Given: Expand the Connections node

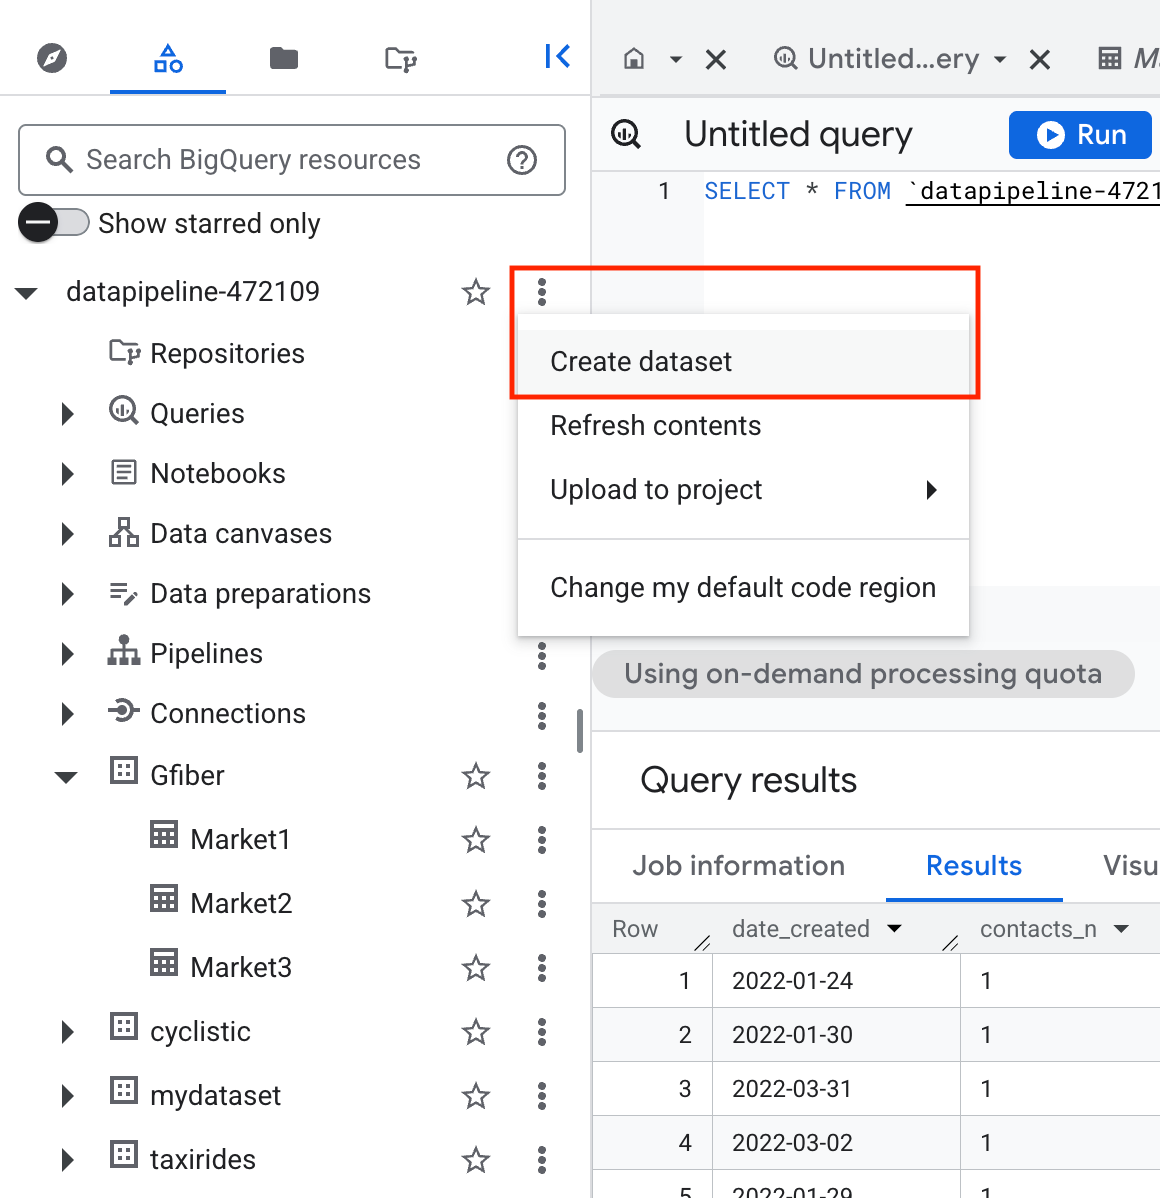Looking at the screenshot, I should point(68,714).
